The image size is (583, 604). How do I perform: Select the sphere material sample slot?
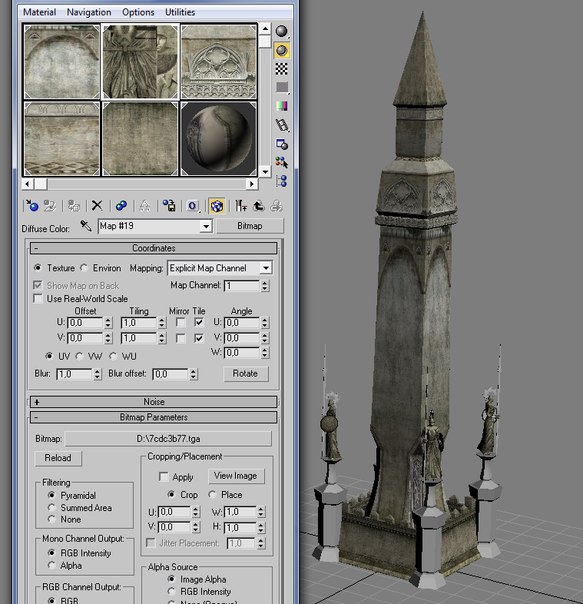pyautogui.click(x=218, y=139)
